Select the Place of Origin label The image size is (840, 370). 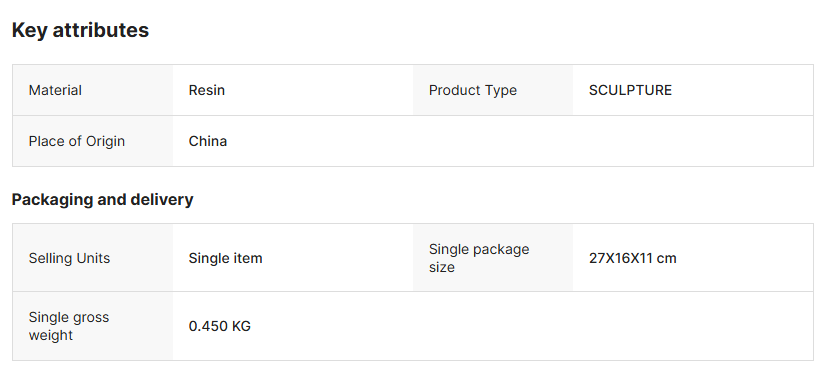click(77, 141)
